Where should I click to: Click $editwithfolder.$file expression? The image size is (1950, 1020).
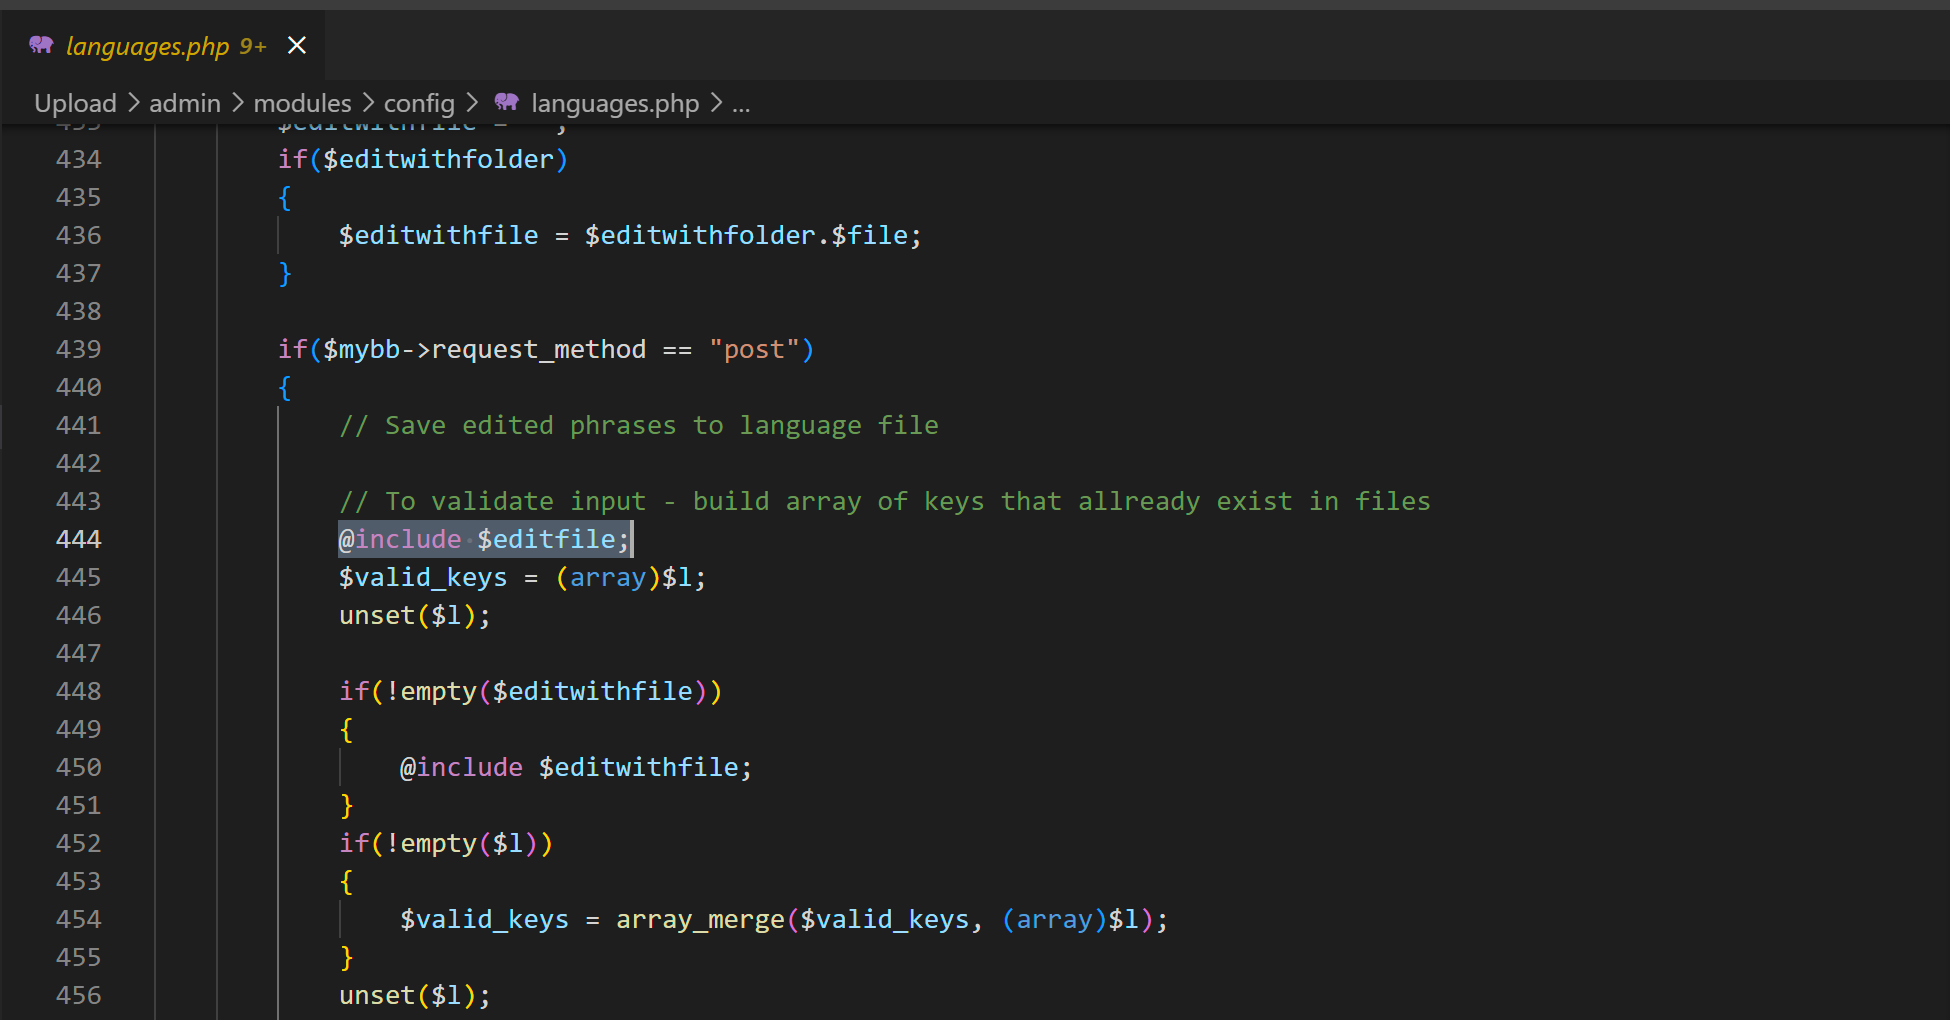pyautogui.click(x=746, y=235)
